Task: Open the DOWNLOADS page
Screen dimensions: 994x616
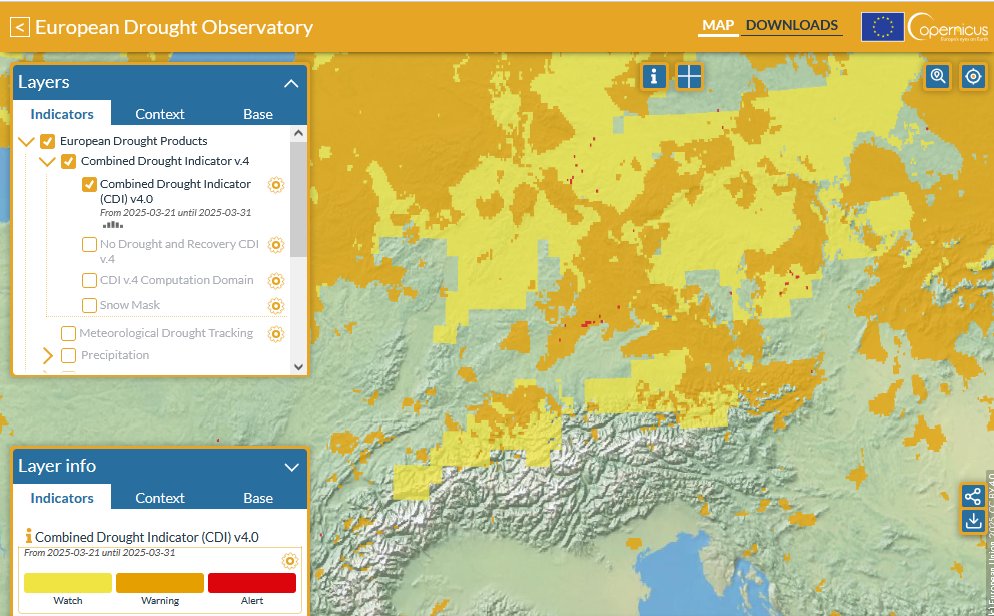Action: pos(792,25)
